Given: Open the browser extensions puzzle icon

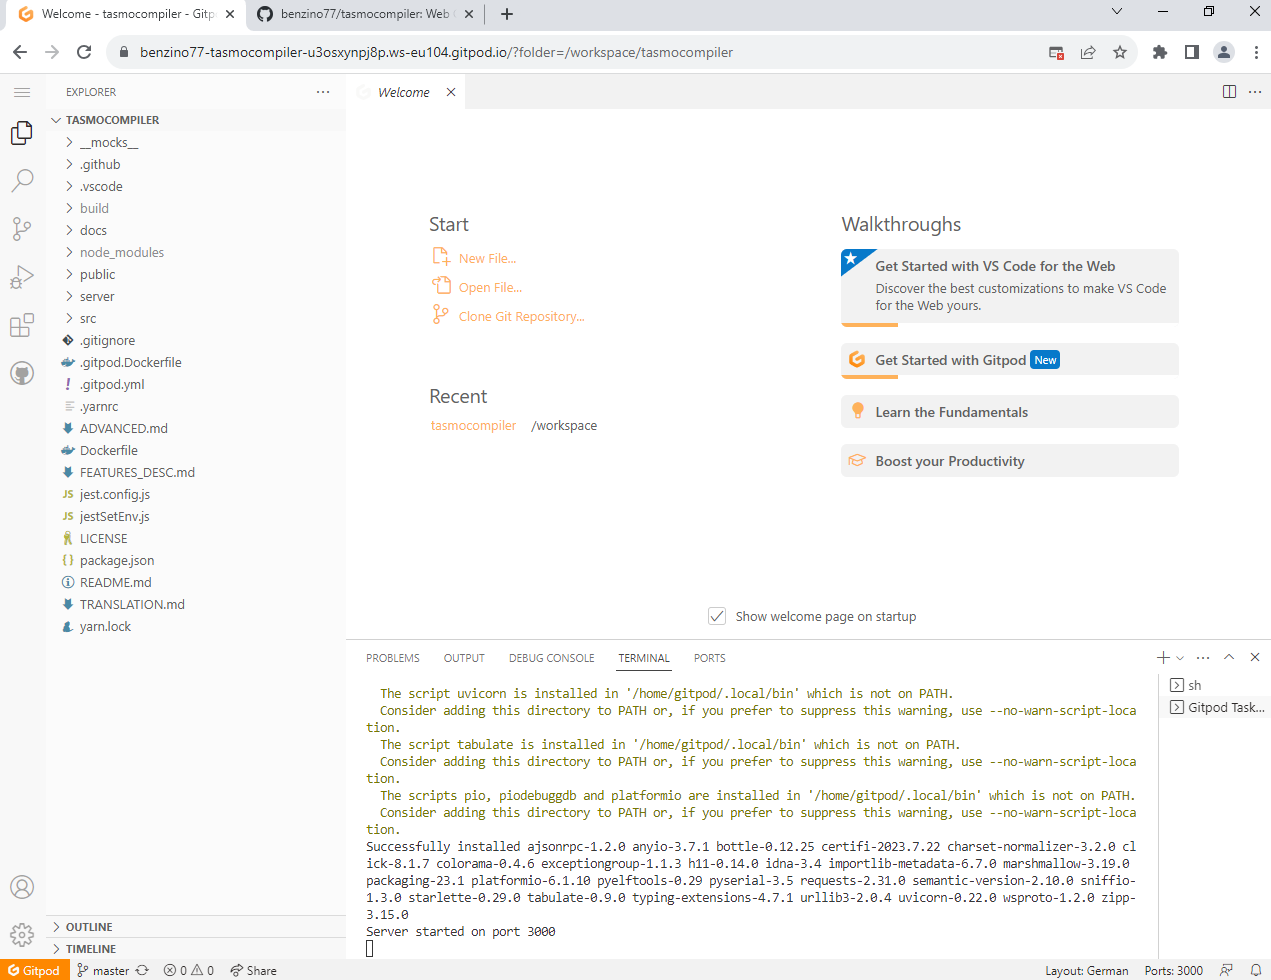Looking at the screenshot, I should point(1160,52).
